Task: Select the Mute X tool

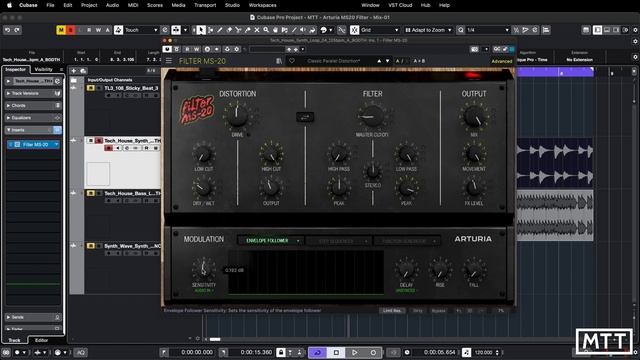Action: coord(257,30)
